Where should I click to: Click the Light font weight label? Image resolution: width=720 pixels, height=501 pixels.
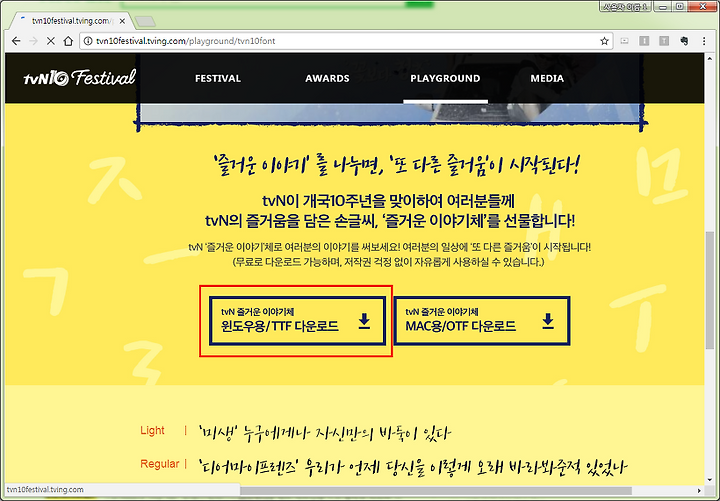(152, 430)
